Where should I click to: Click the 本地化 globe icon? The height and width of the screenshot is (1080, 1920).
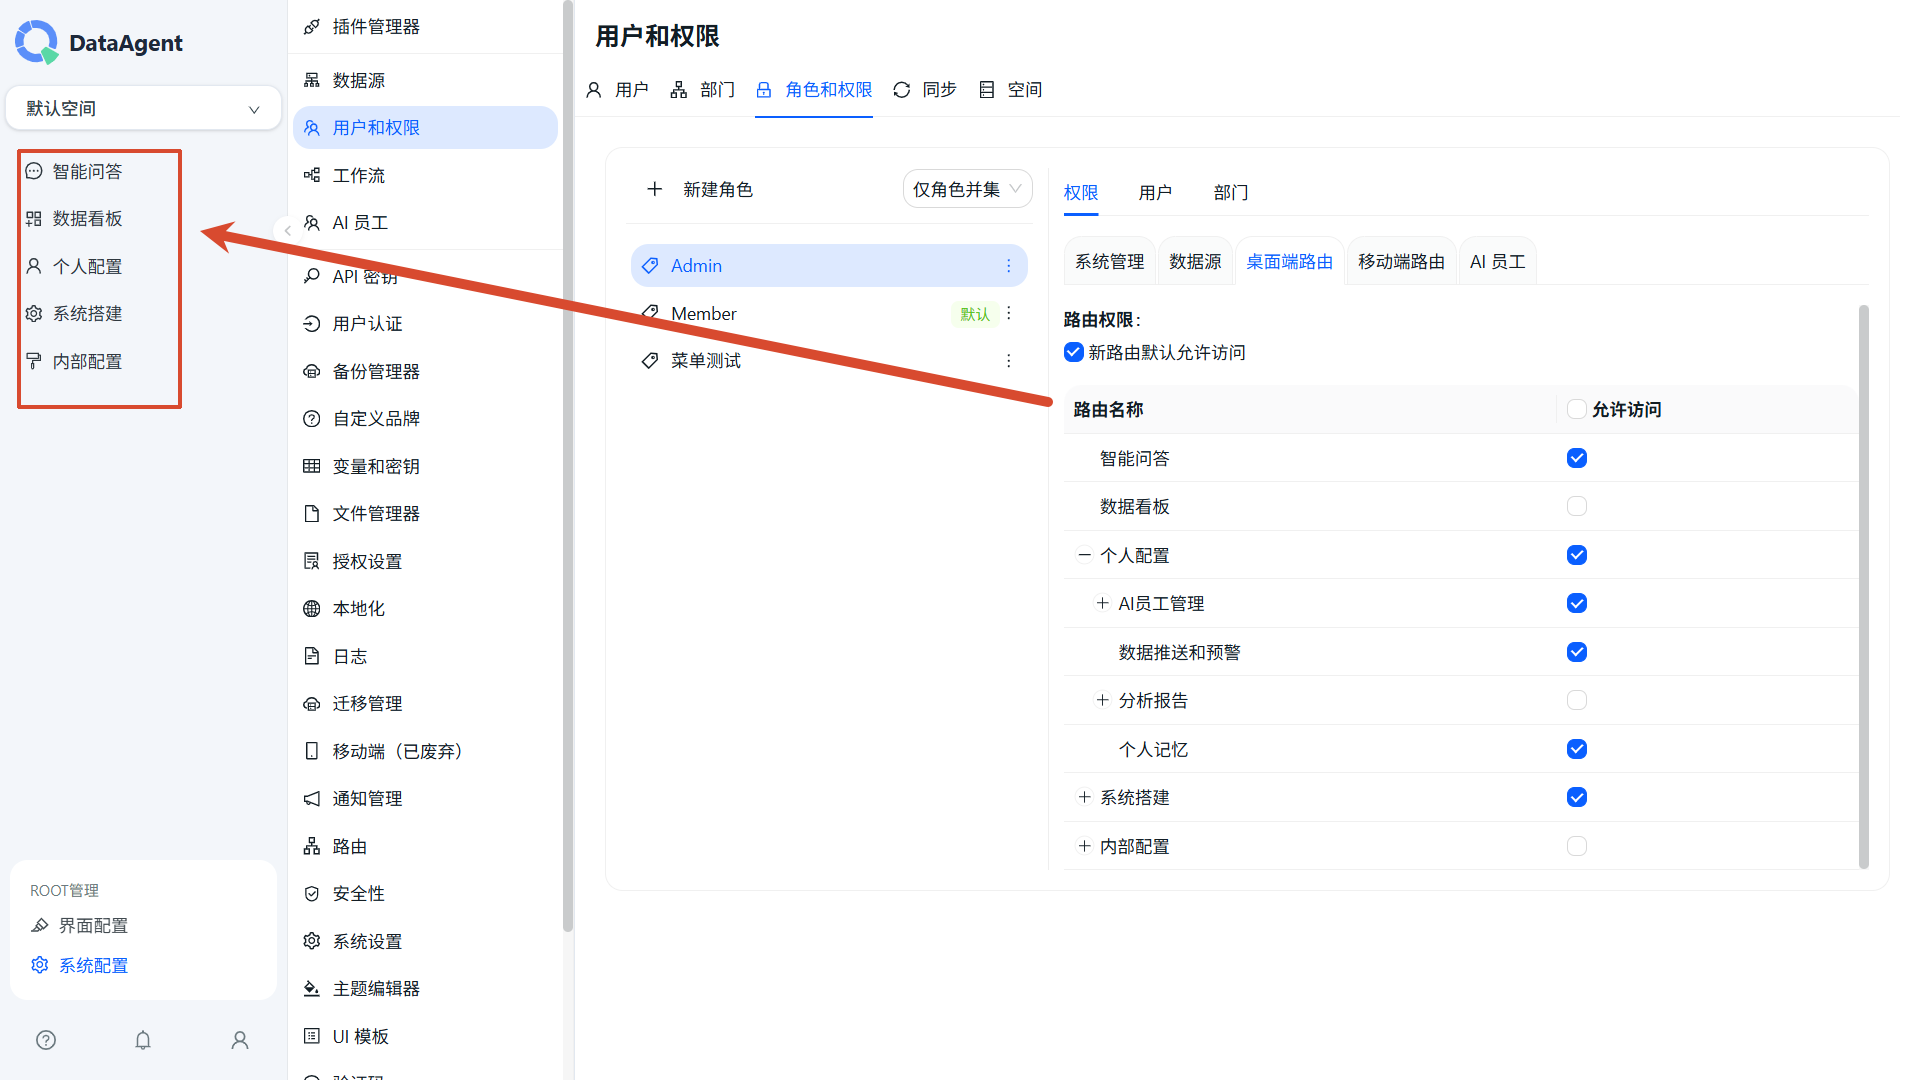click(312, 609)
